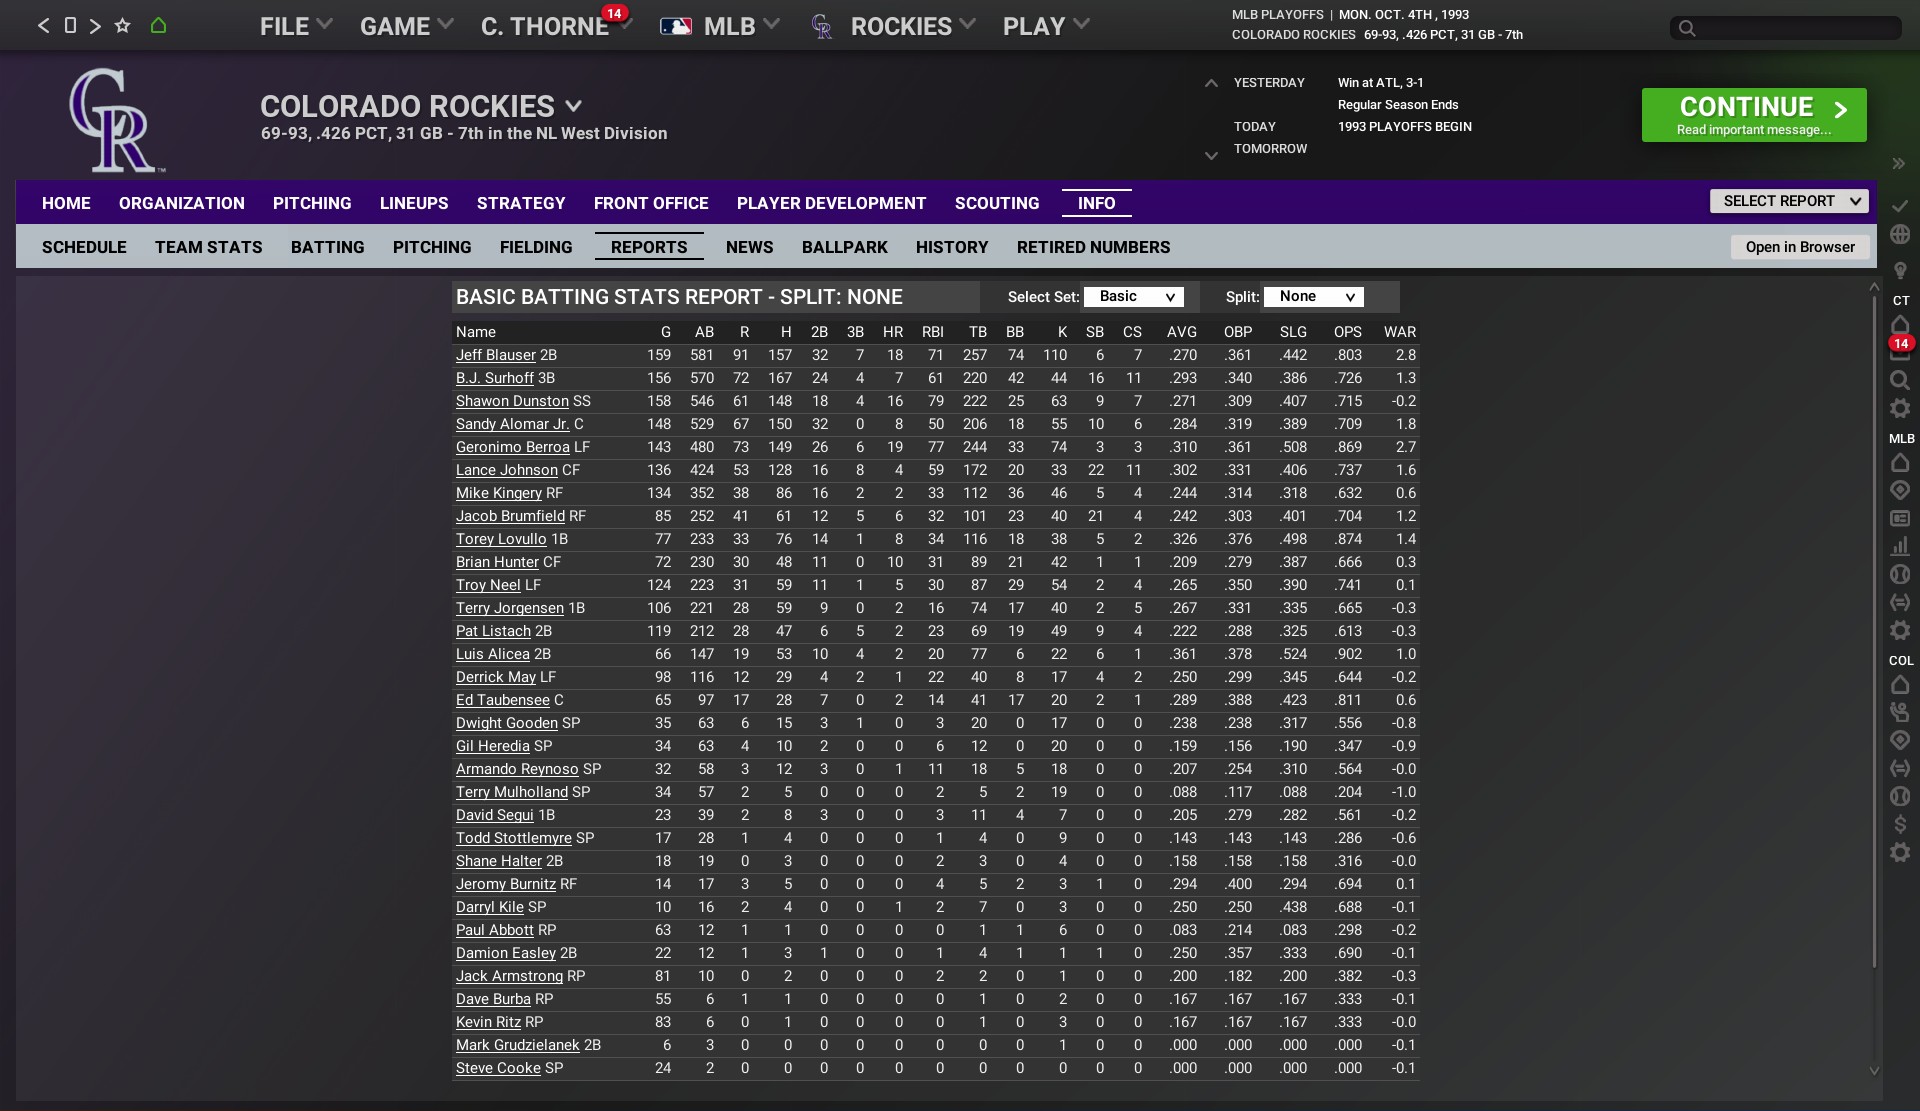Viewport: 1920px width, 1111px height.
Task: Open news card icon under MLB section
Action: click(1900, 518)
